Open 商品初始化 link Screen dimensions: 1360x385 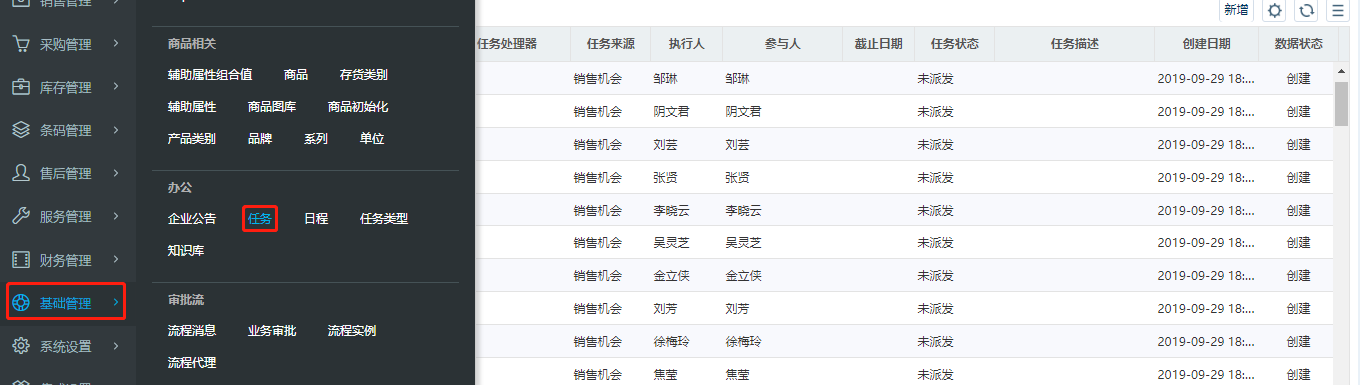[x=358, y=107]
